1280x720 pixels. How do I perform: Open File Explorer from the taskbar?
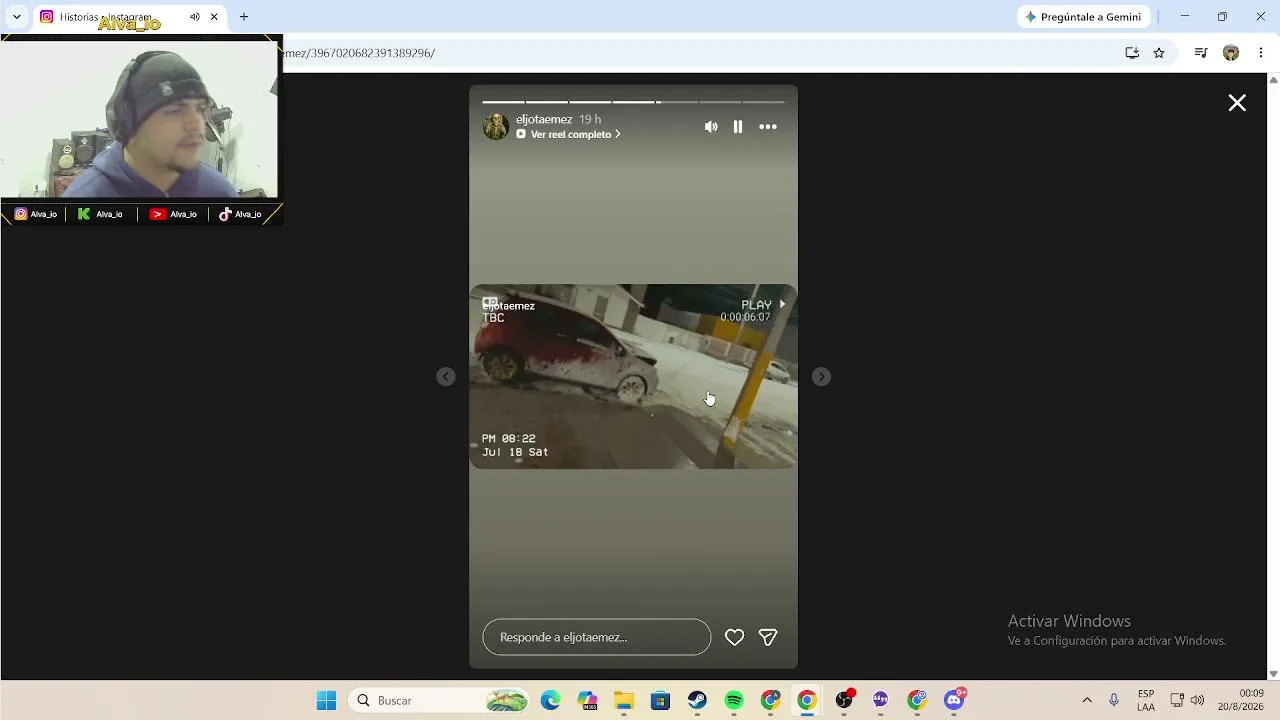click(624, 701)
